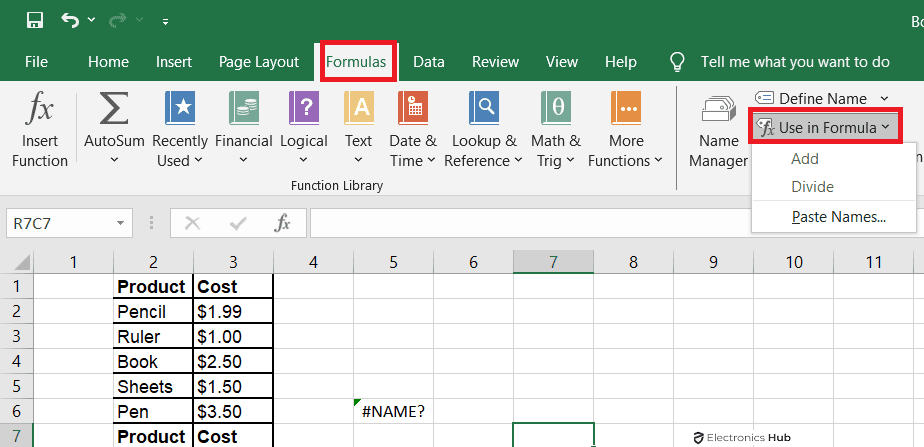Open the Text functions icon

click(358, 108)
